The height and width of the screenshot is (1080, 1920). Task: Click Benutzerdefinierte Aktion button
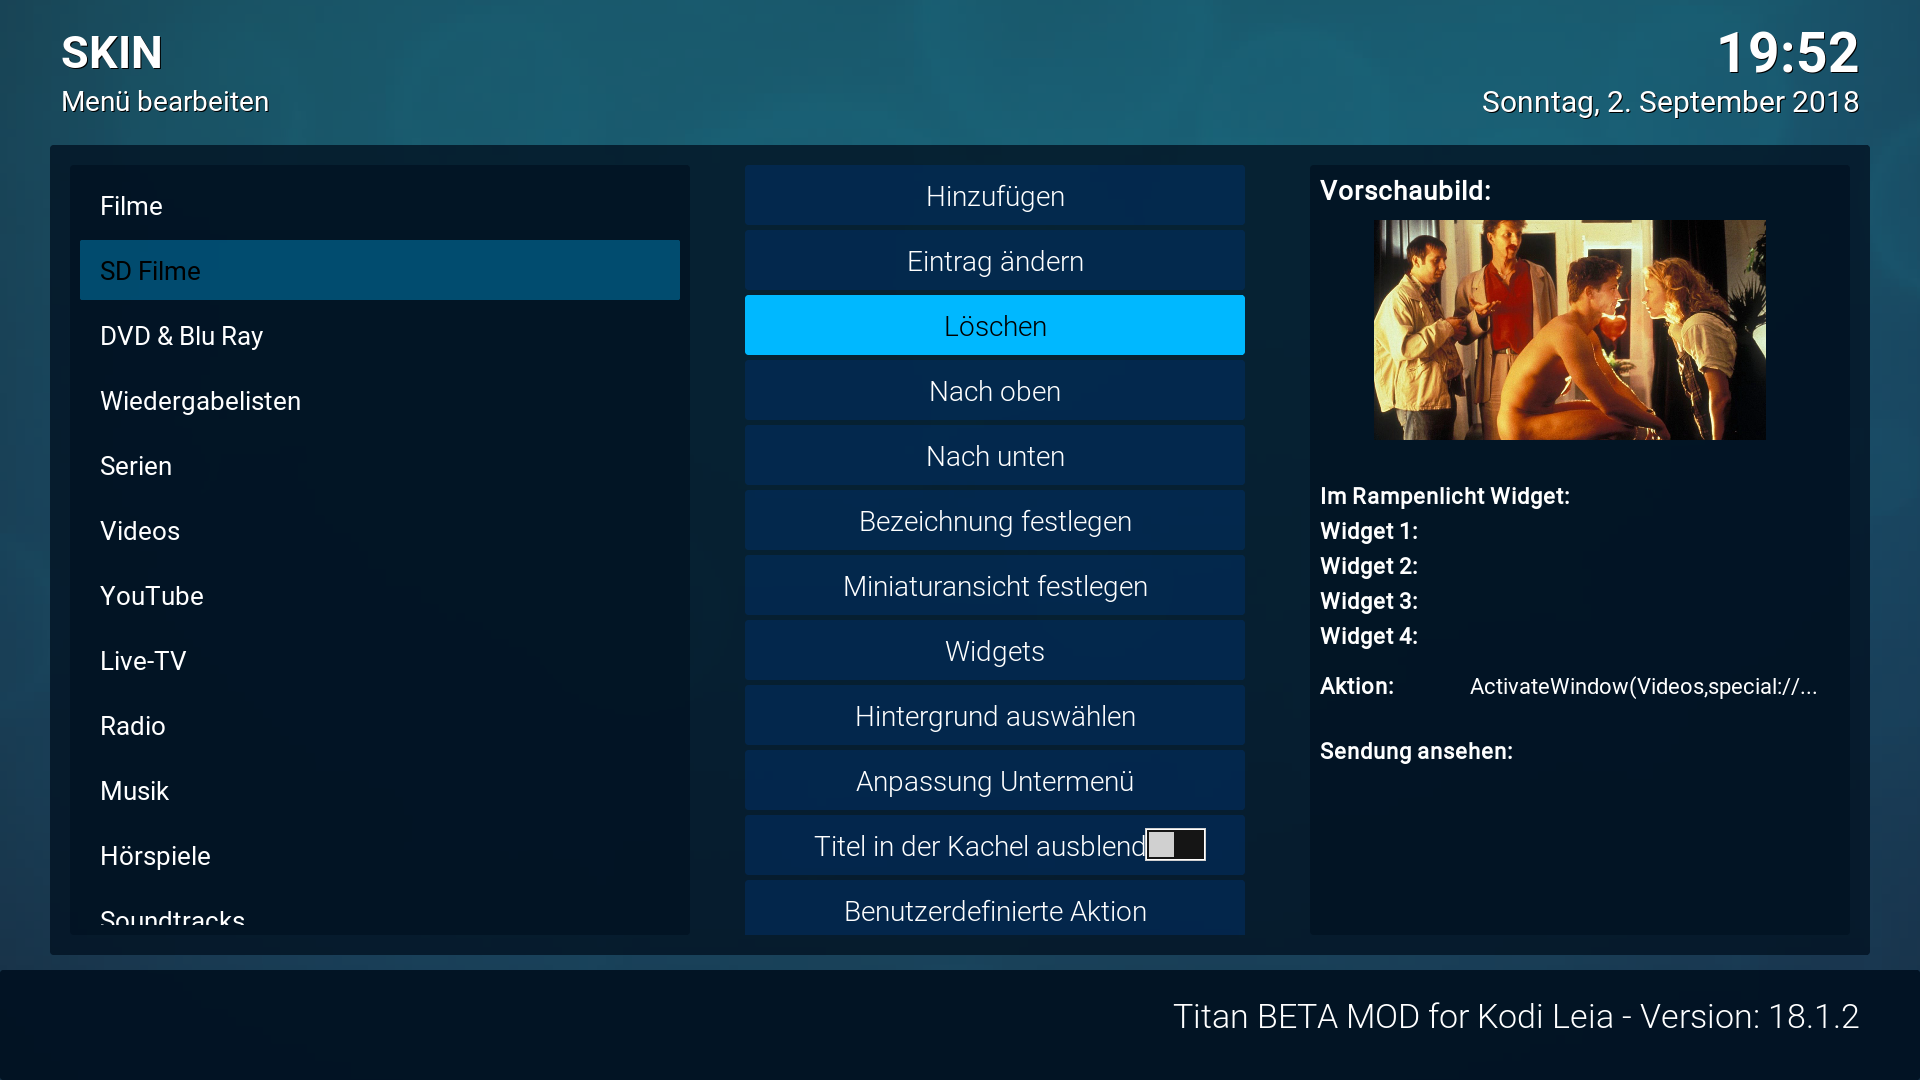point(995,908)
